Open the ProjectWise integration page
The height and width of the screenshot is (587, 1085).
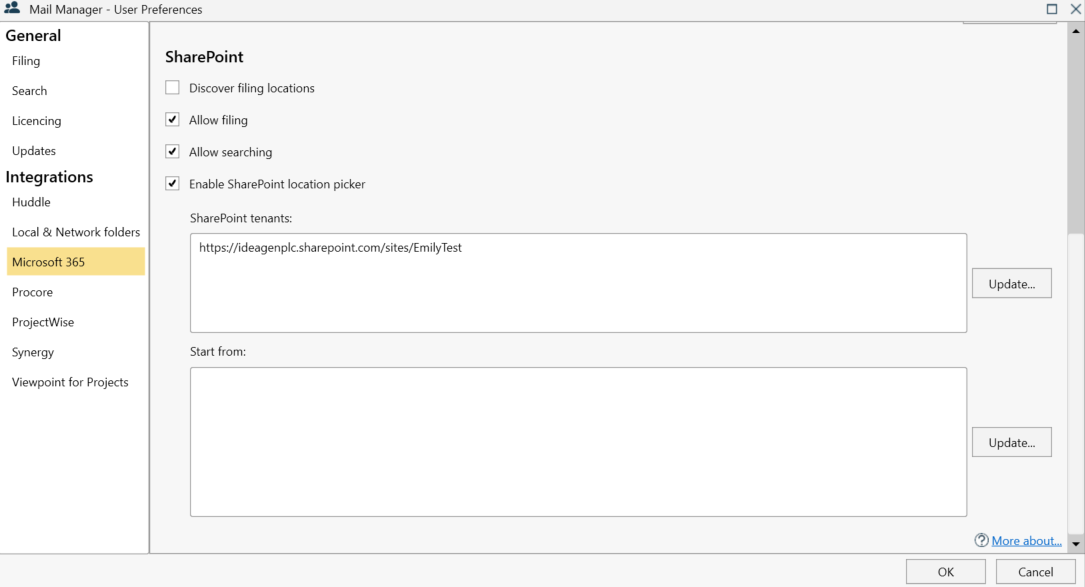tap(43, 322)
